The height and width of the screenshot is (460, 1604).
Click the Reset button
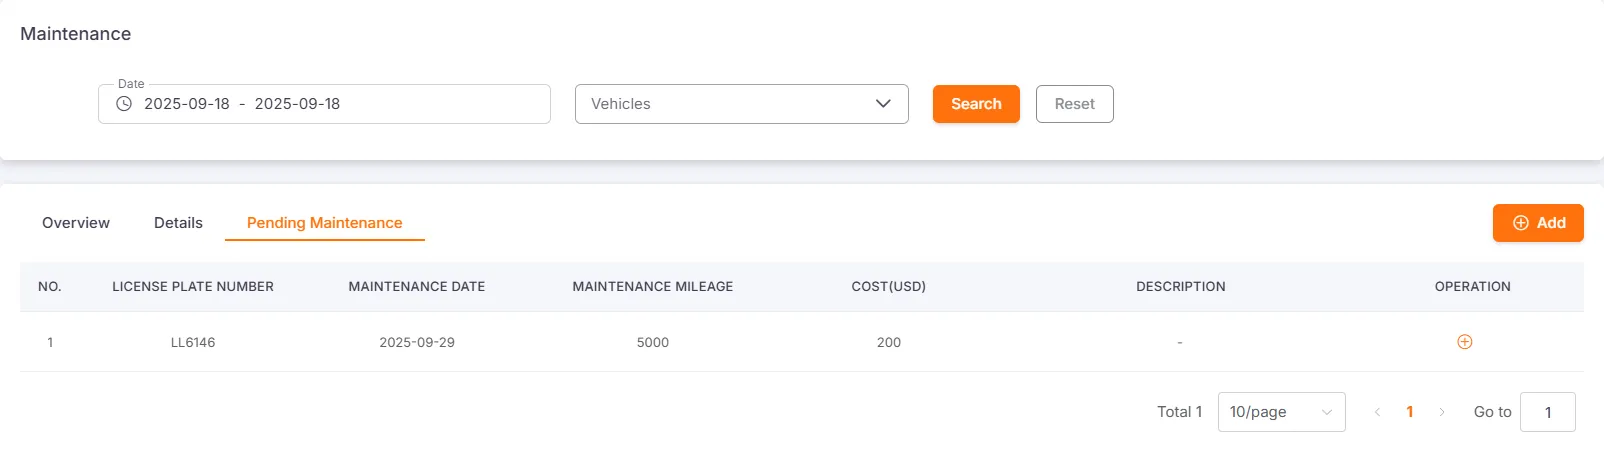(x=1075, y=104)
